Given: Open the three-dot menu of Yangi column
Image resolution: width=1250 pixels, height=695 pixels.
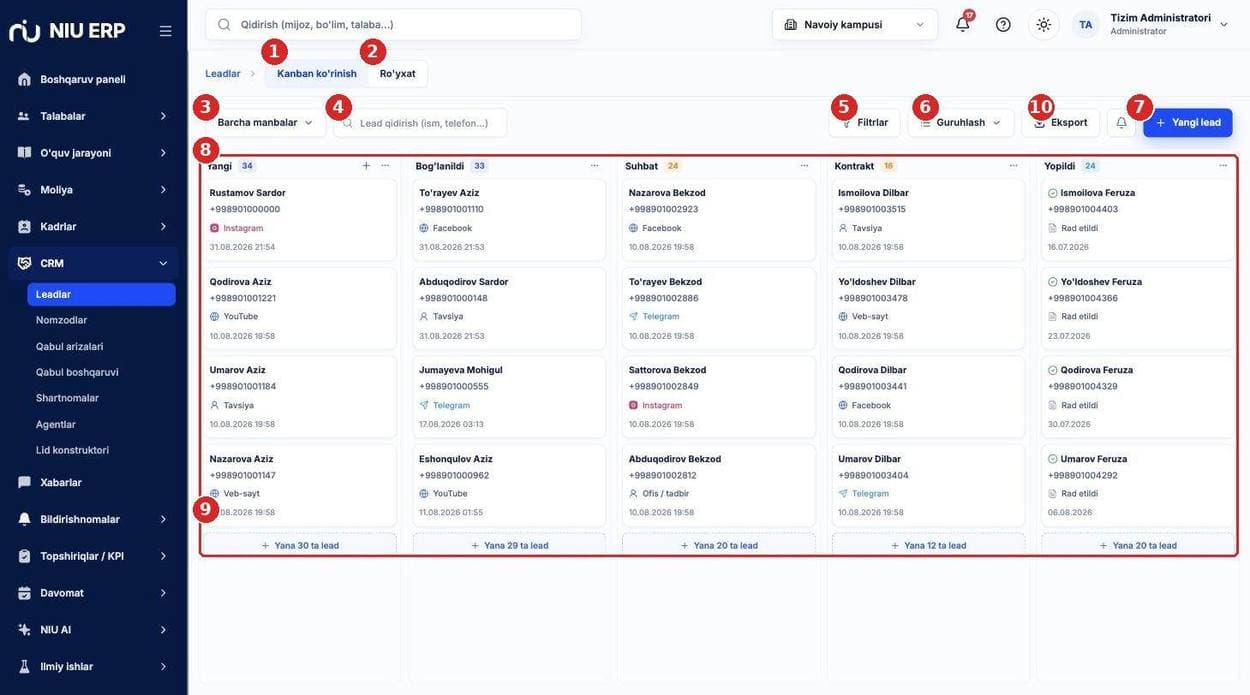Looking at the screenshot, I should [x=385, y=165].
